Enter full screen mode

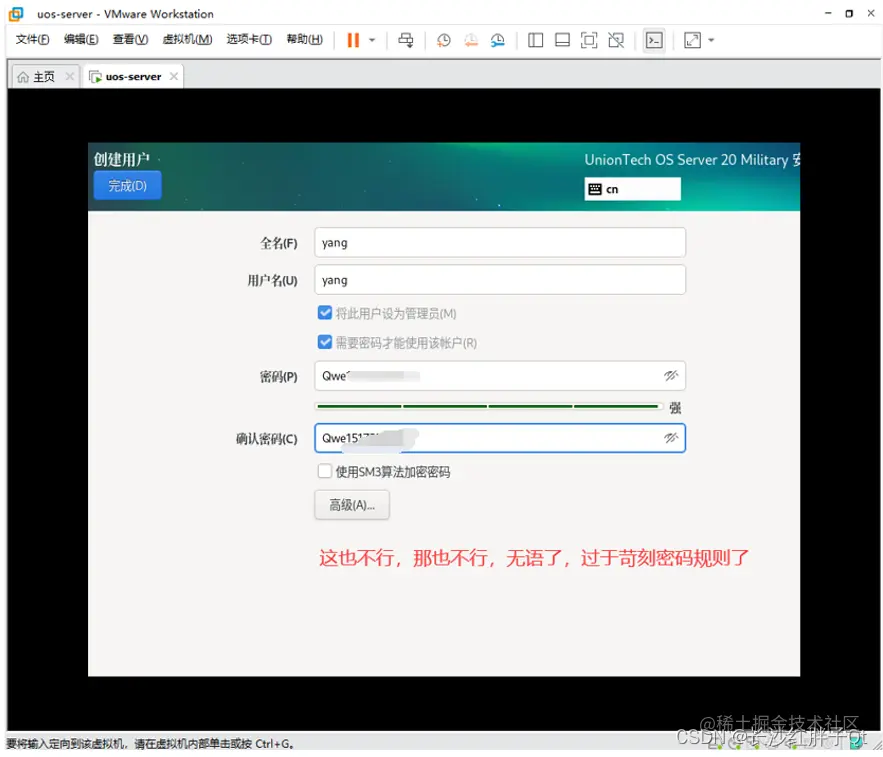[x=589, y=40]
